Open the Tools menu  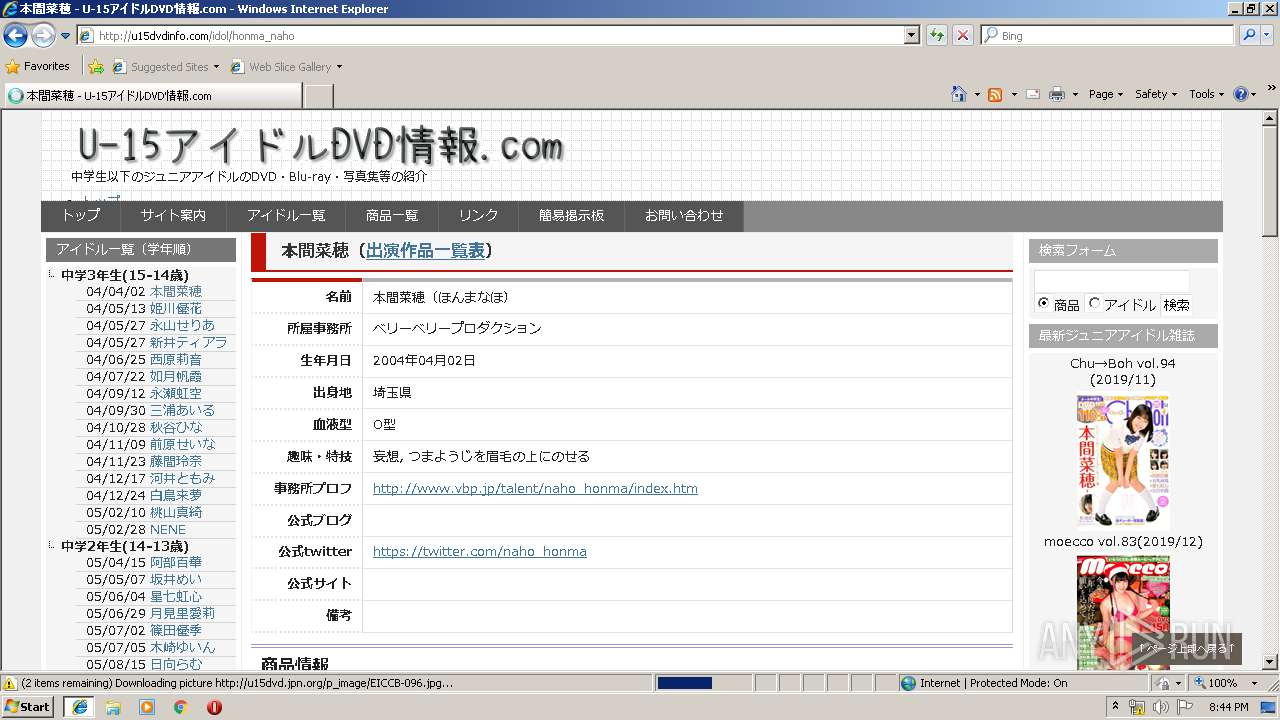[1207, 94]
